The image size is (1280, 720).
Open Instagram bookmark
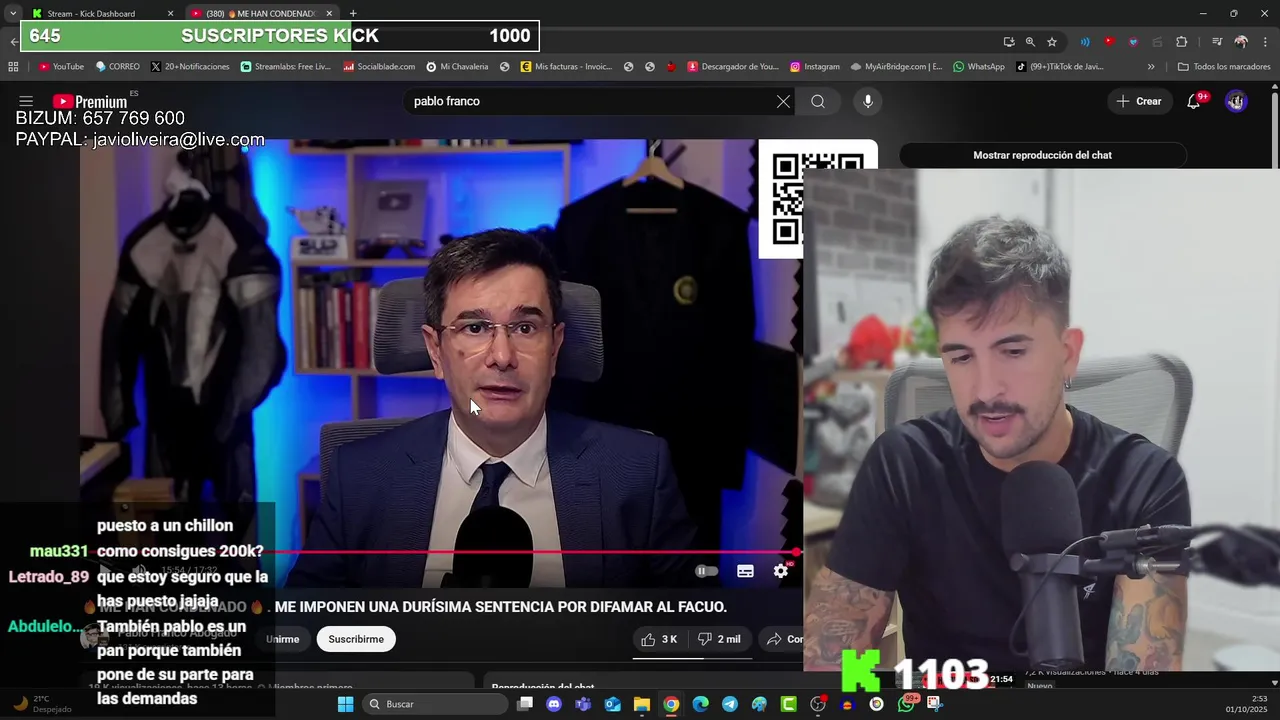(815, 67)
